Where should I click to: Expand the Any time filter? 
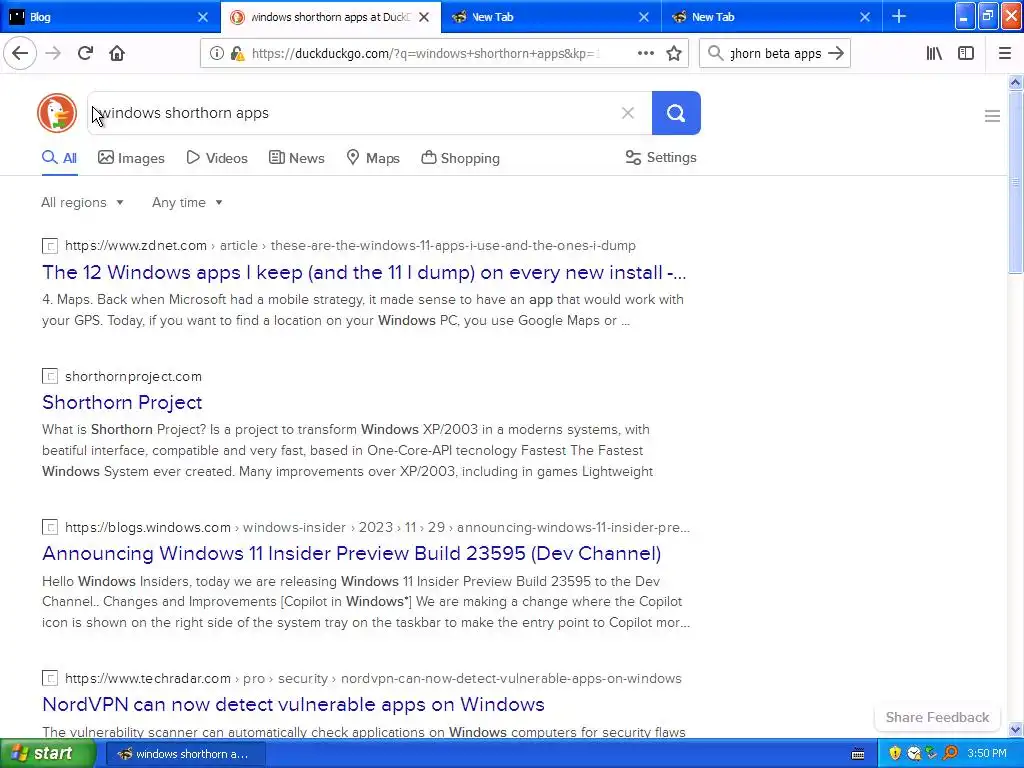pos(187,202)
